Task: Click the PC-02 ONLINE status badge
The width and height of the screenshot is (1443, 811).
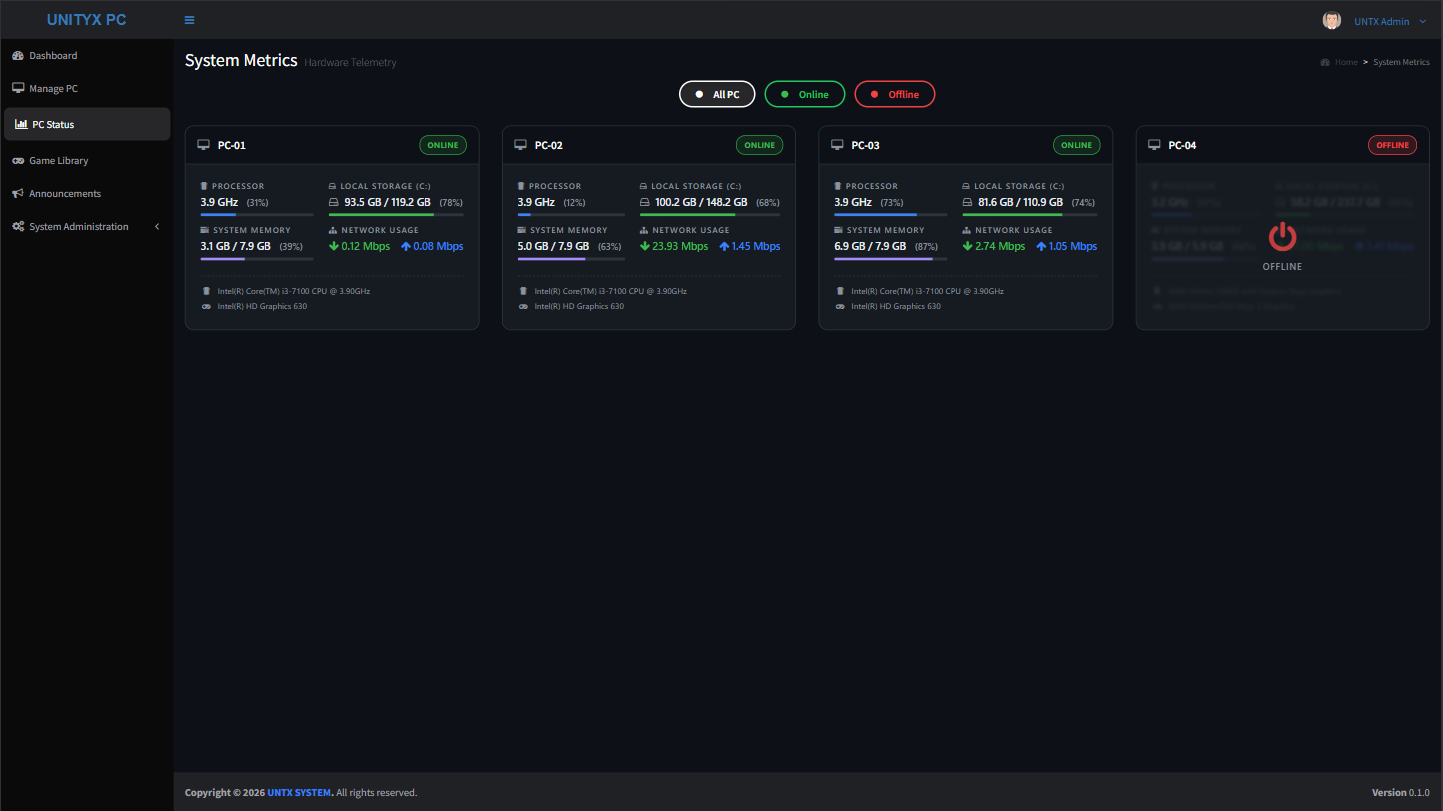Action: (759, 145)
